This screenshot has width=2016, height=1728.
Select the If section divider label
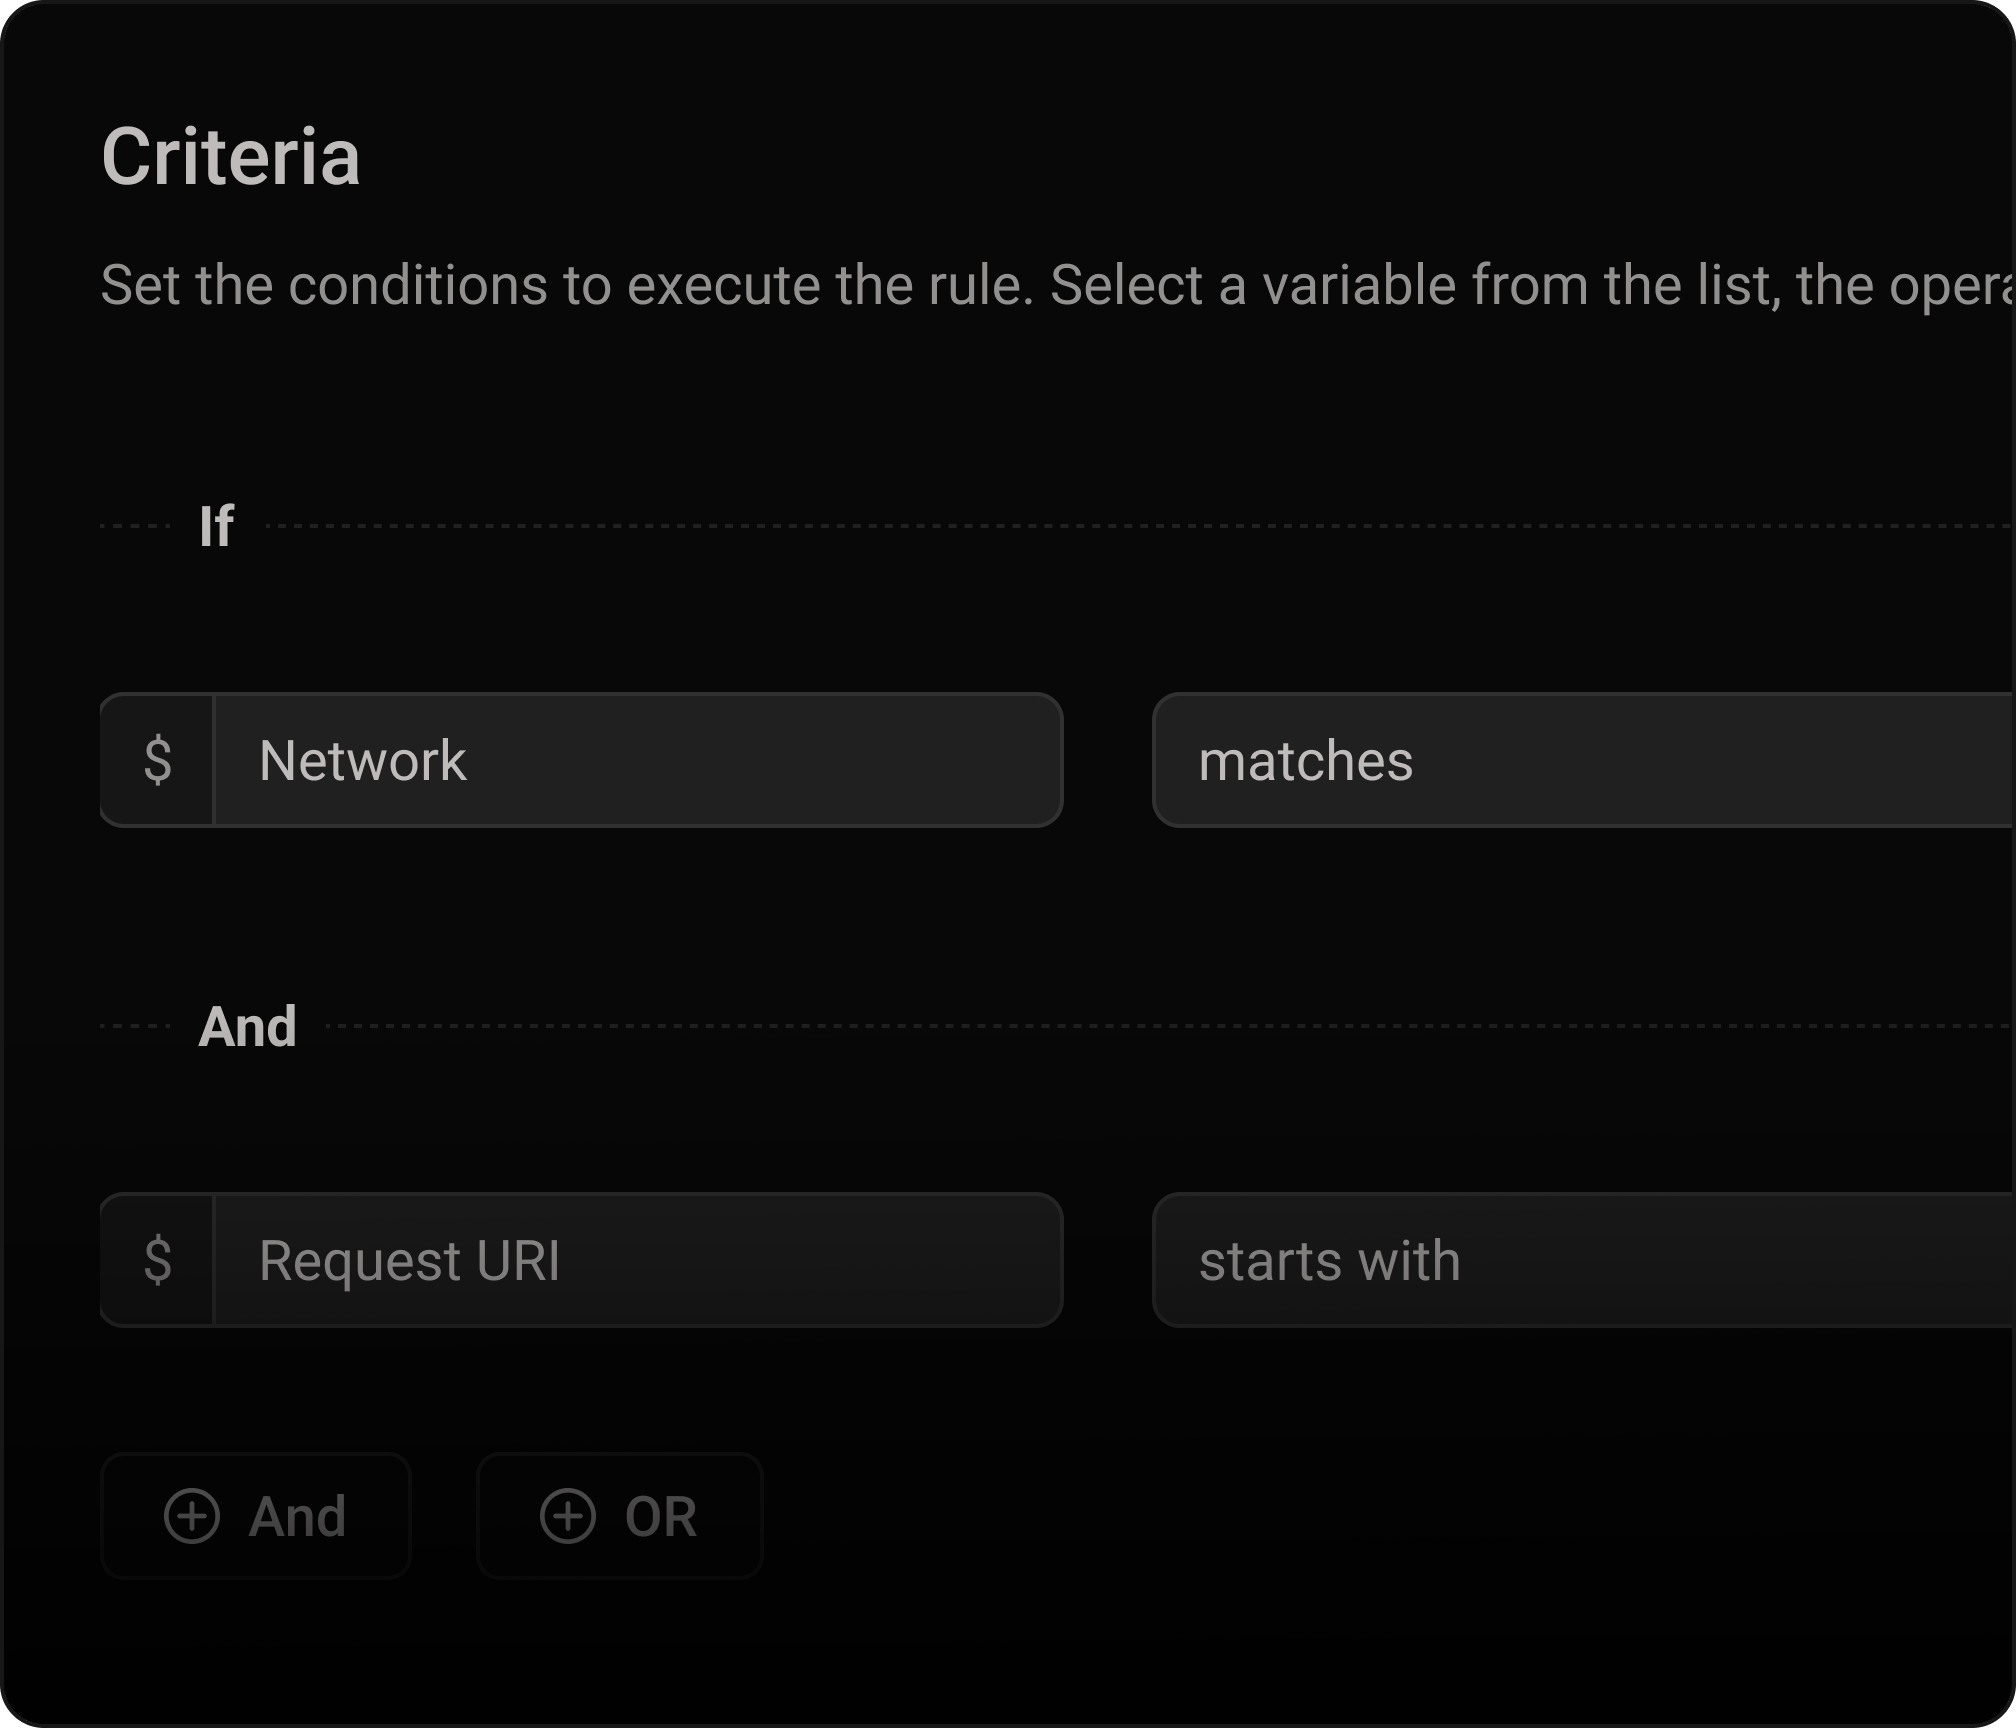[x=217, y=526]
